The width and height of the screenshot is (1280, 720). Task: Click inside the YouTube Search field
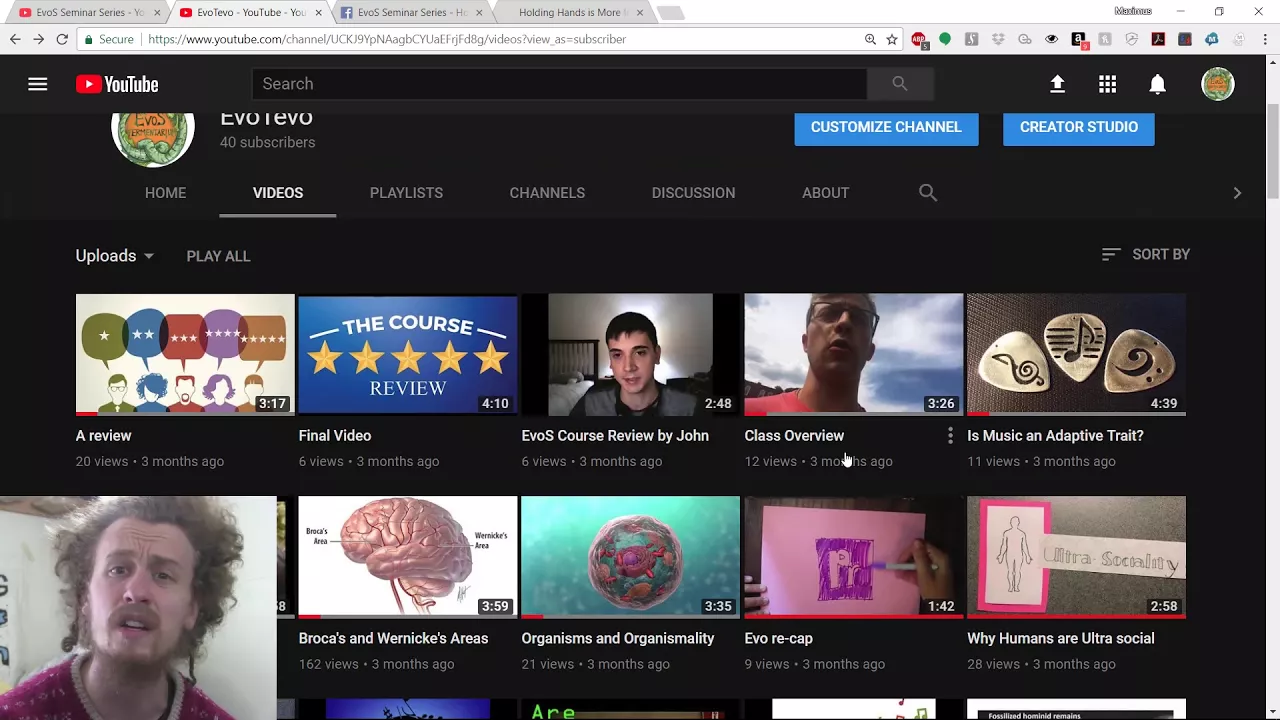[559, 84]
